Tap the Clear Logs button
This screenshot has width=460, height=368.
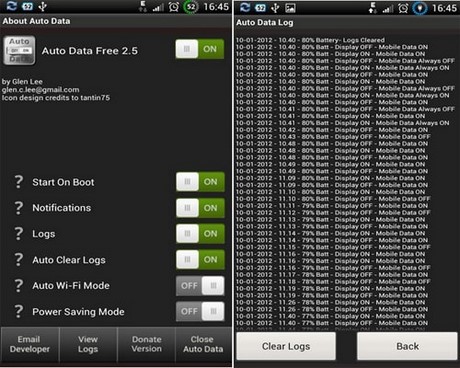click(286, 346)
